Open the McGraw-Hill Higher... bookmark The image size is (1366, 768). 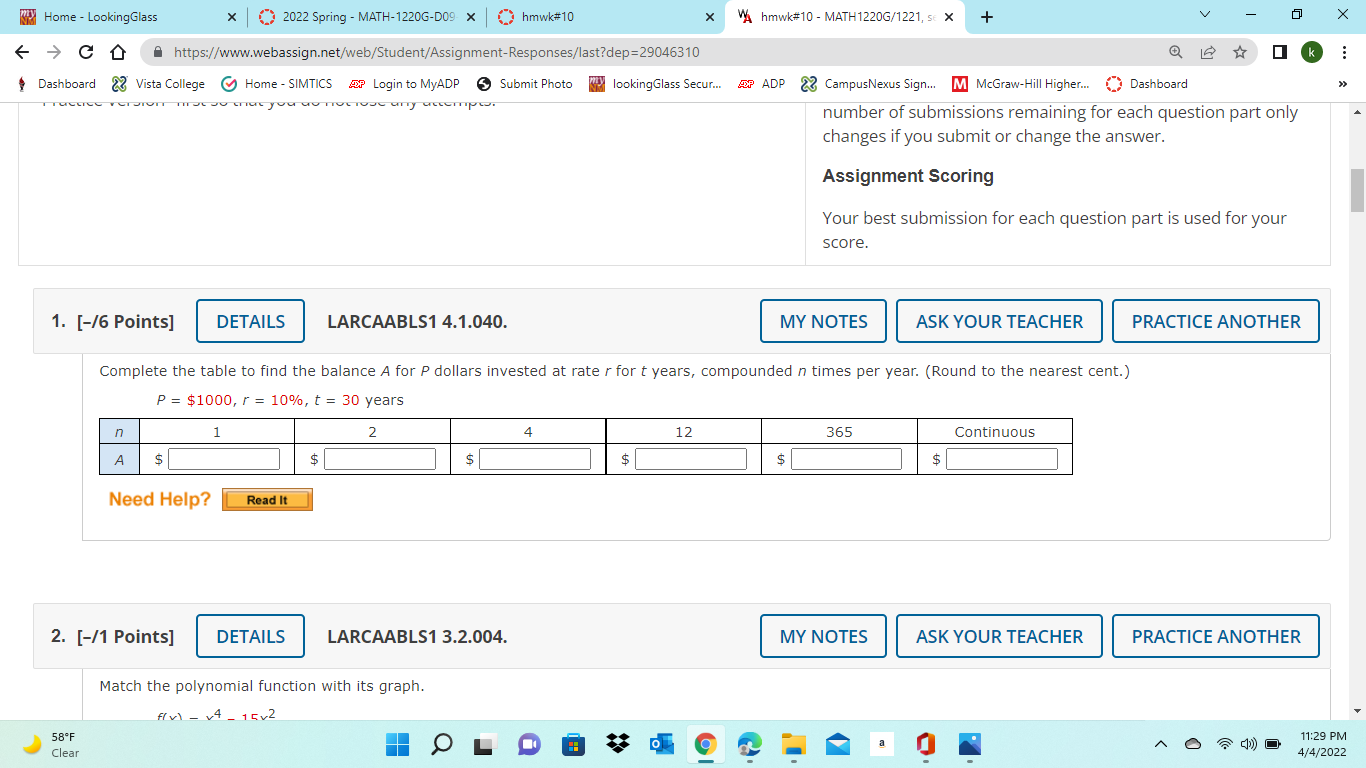[1021, 84]
